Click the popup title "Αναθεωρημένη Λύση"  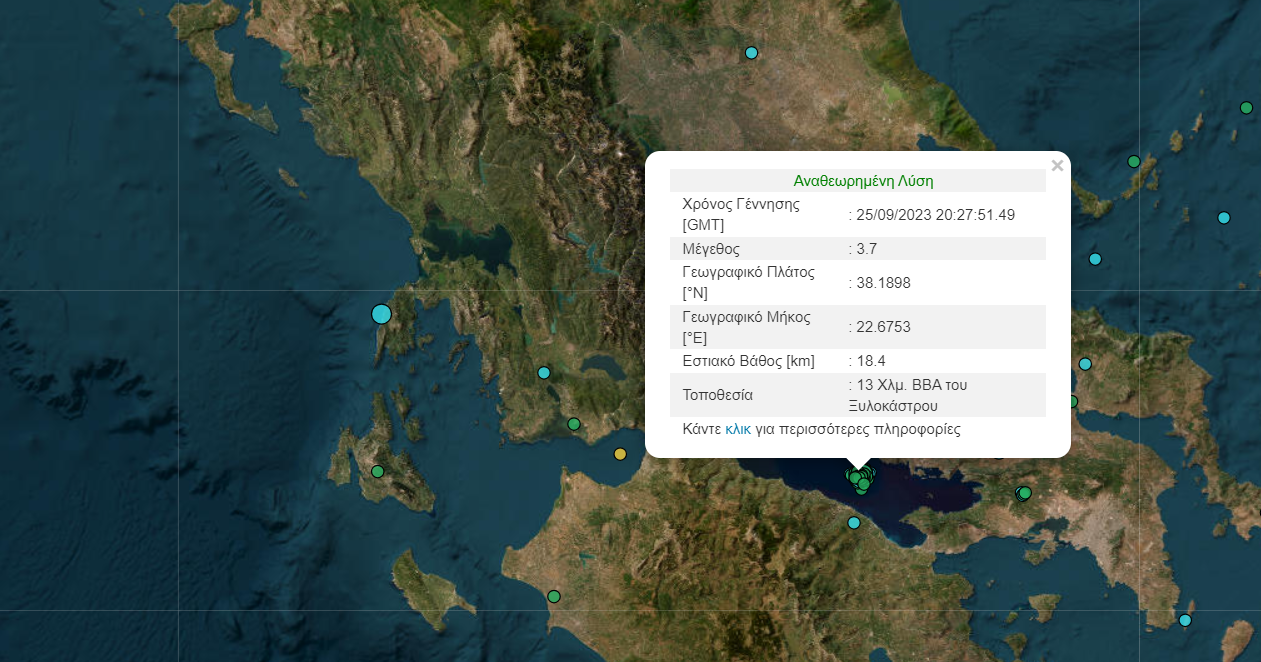[x=864, y=181]
